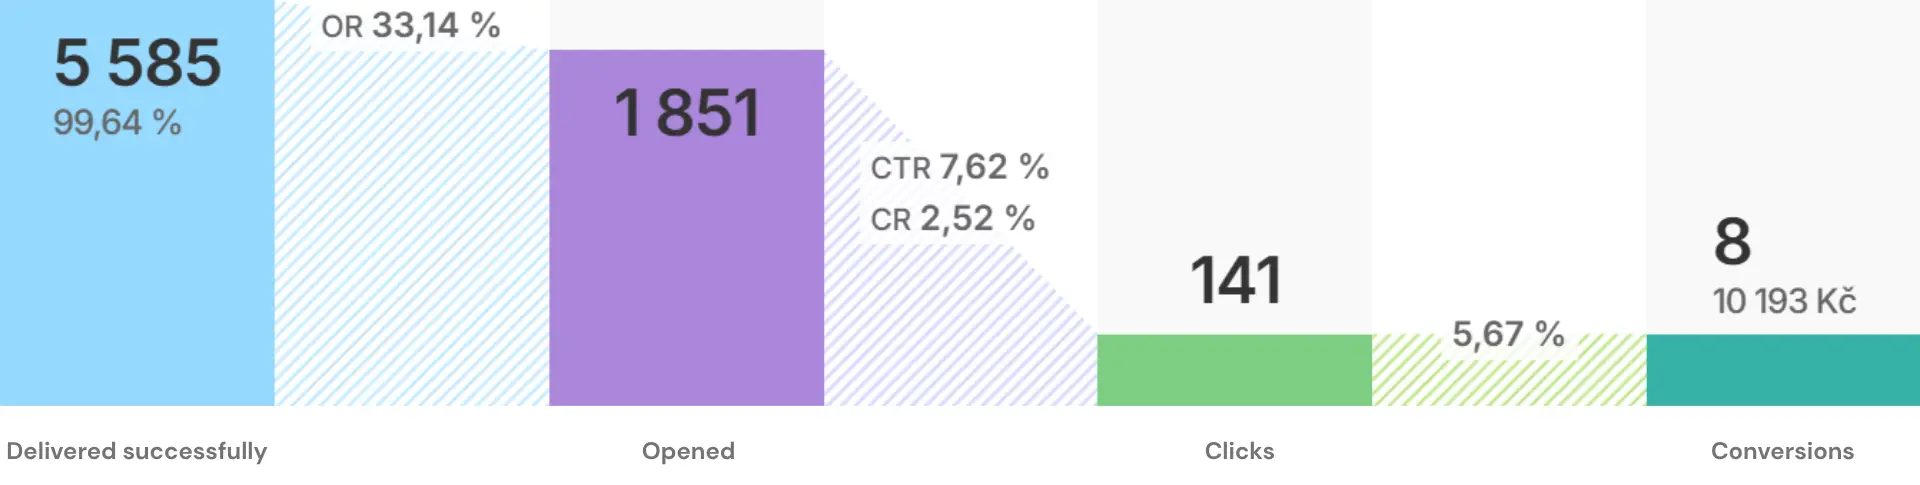1920x485 pixels.
Task: Click the CR 2,52 % label
Action: (x=952, y=219)
